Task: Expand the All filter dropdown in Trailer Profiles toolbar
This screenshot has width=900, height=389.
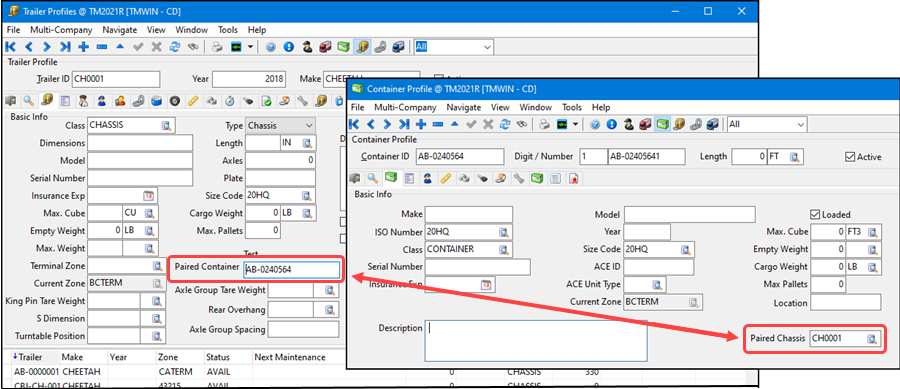Action: coord(454,47)
